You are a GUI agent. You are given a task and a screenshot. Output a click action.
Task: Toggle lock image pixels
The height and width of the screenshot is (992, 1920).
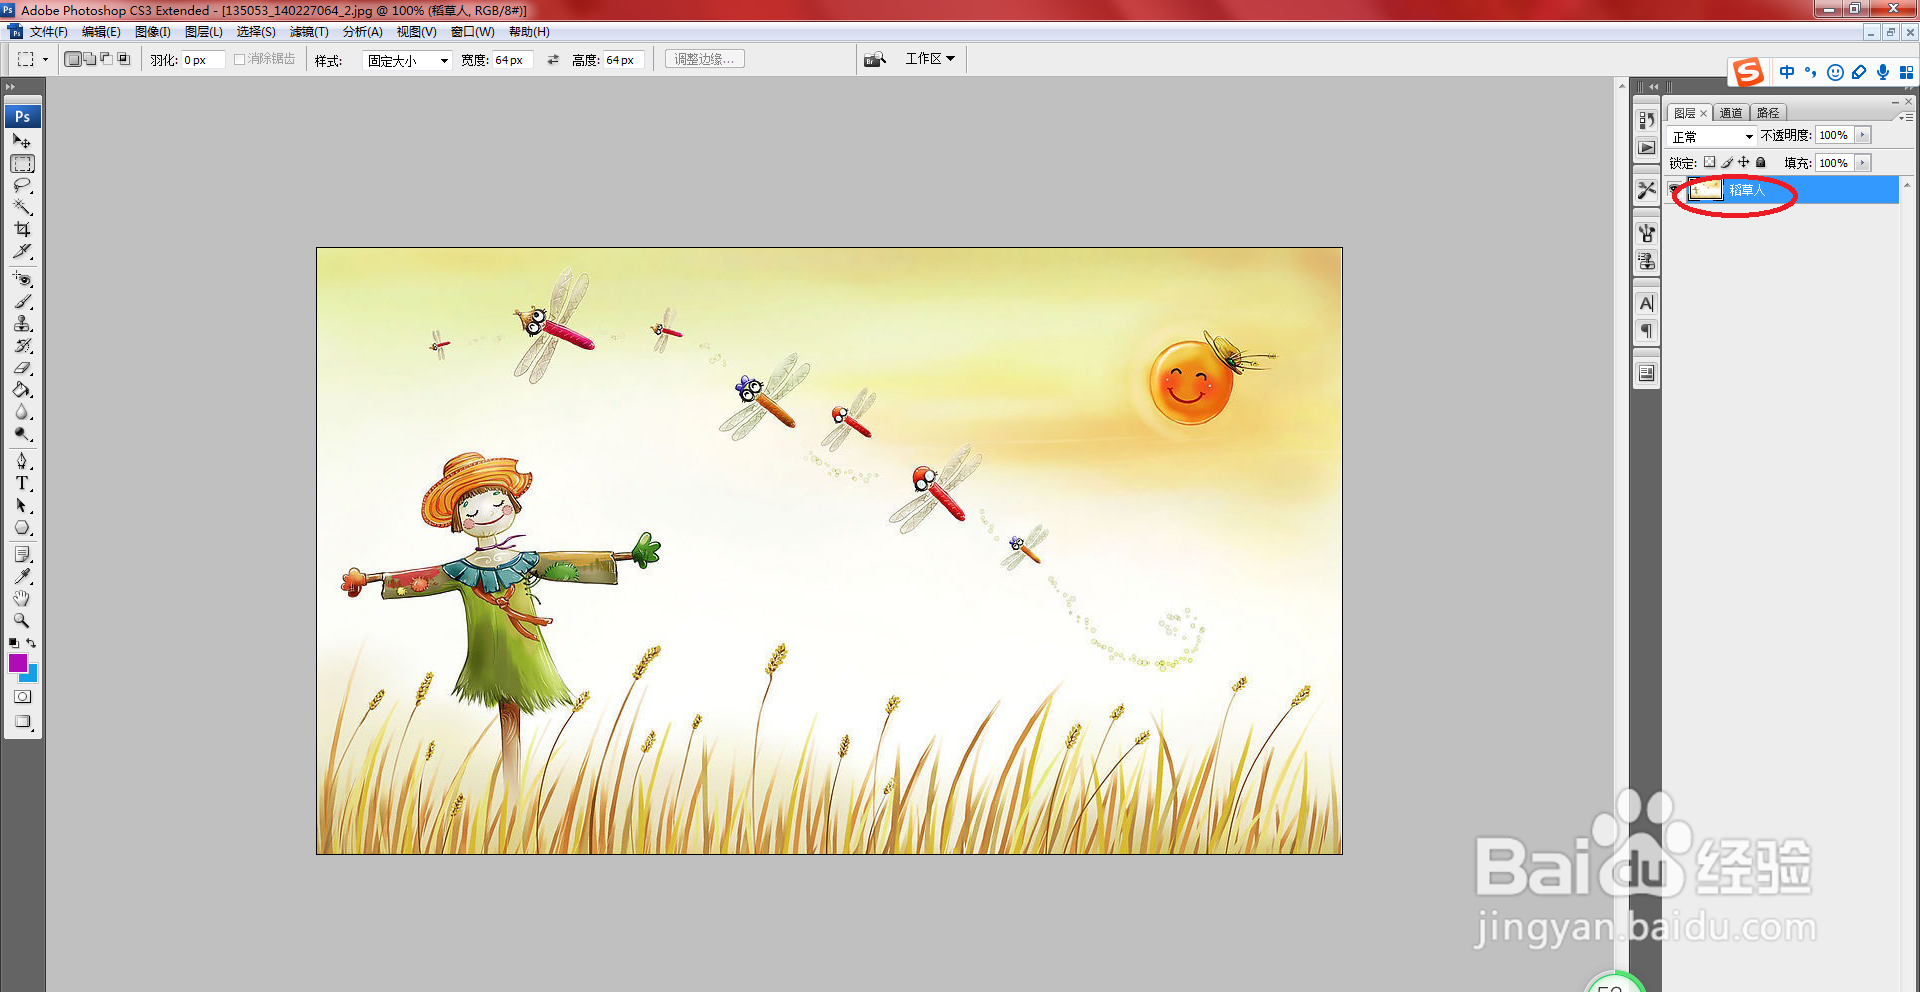tap(1726, 162)
